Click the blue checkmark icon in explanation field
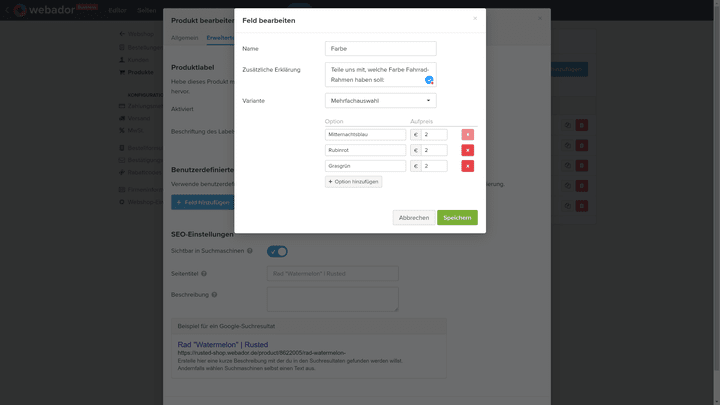The image size is (720, 405). click(x=429, y=80)
